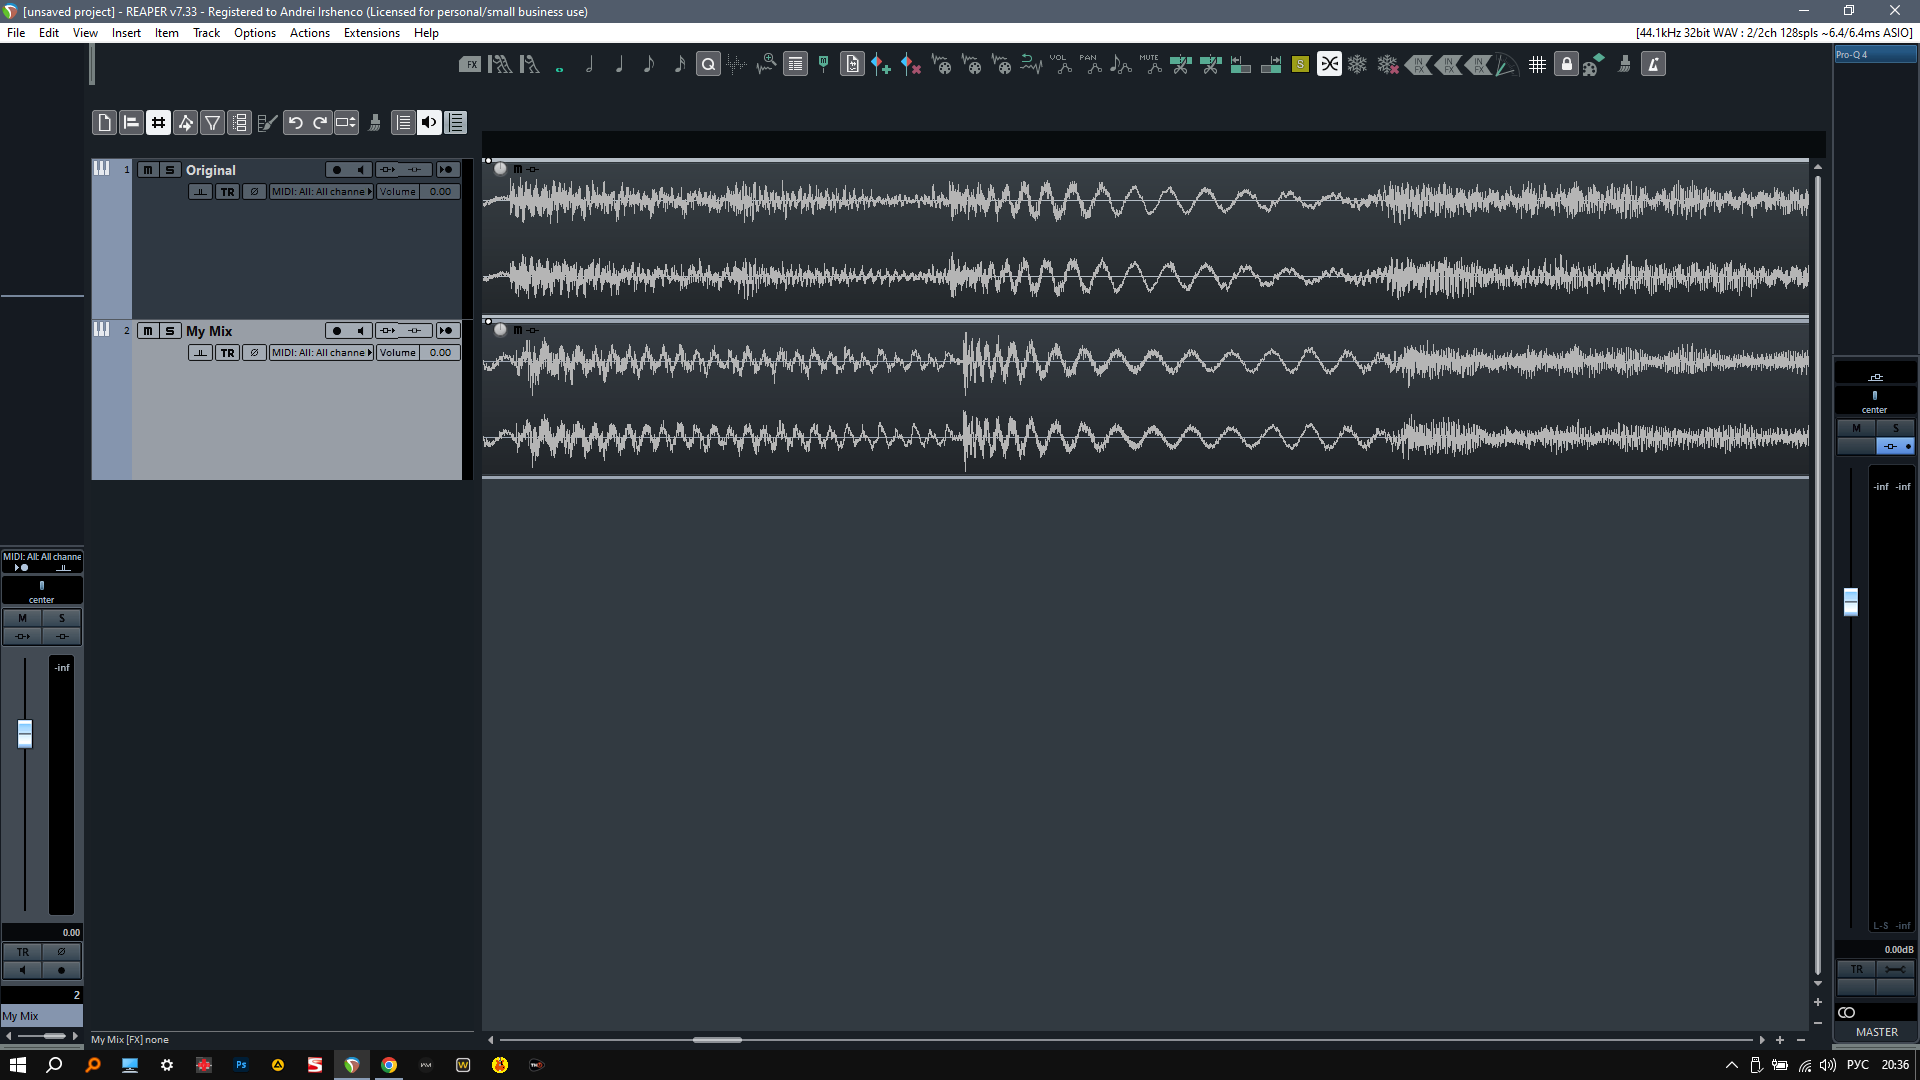This screenshot has width=1920, height=1080.
Task: Toggle the lock icon in toolbar
Action: point(1566,65)
